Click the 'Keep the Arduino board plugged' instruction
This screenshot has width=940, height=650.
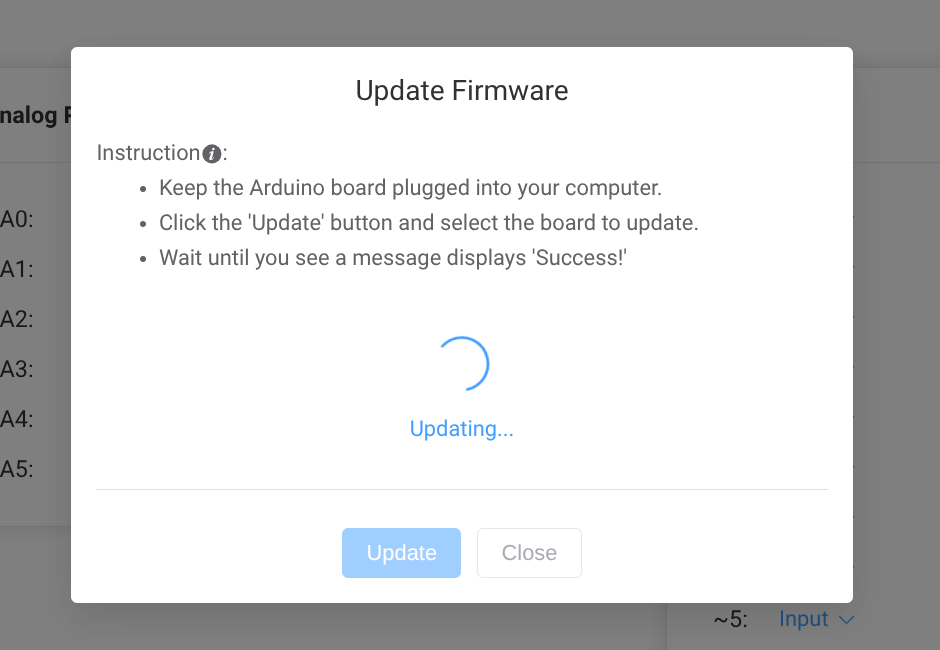pyautogui.click(x=410, y=188)
